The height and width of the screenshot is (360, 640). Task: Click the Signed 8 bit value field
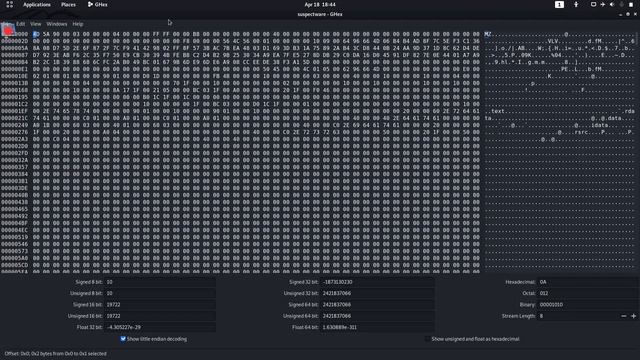point(160,282)
